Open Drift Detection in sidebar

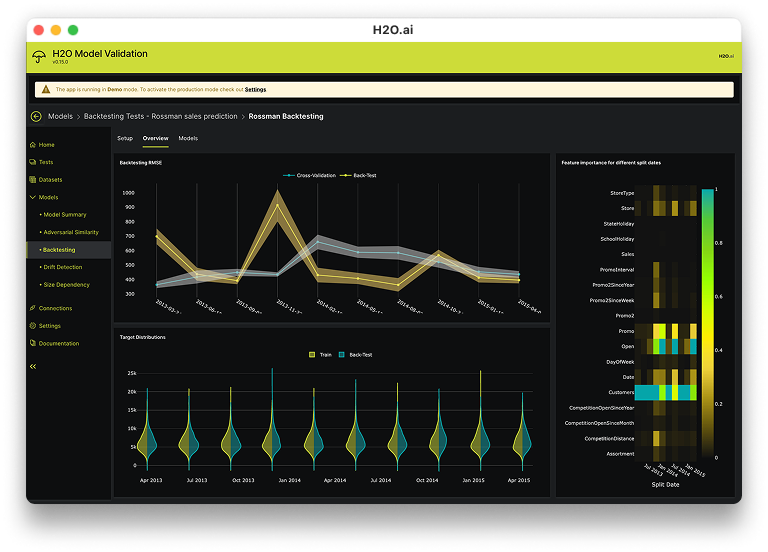coord(62,267)
